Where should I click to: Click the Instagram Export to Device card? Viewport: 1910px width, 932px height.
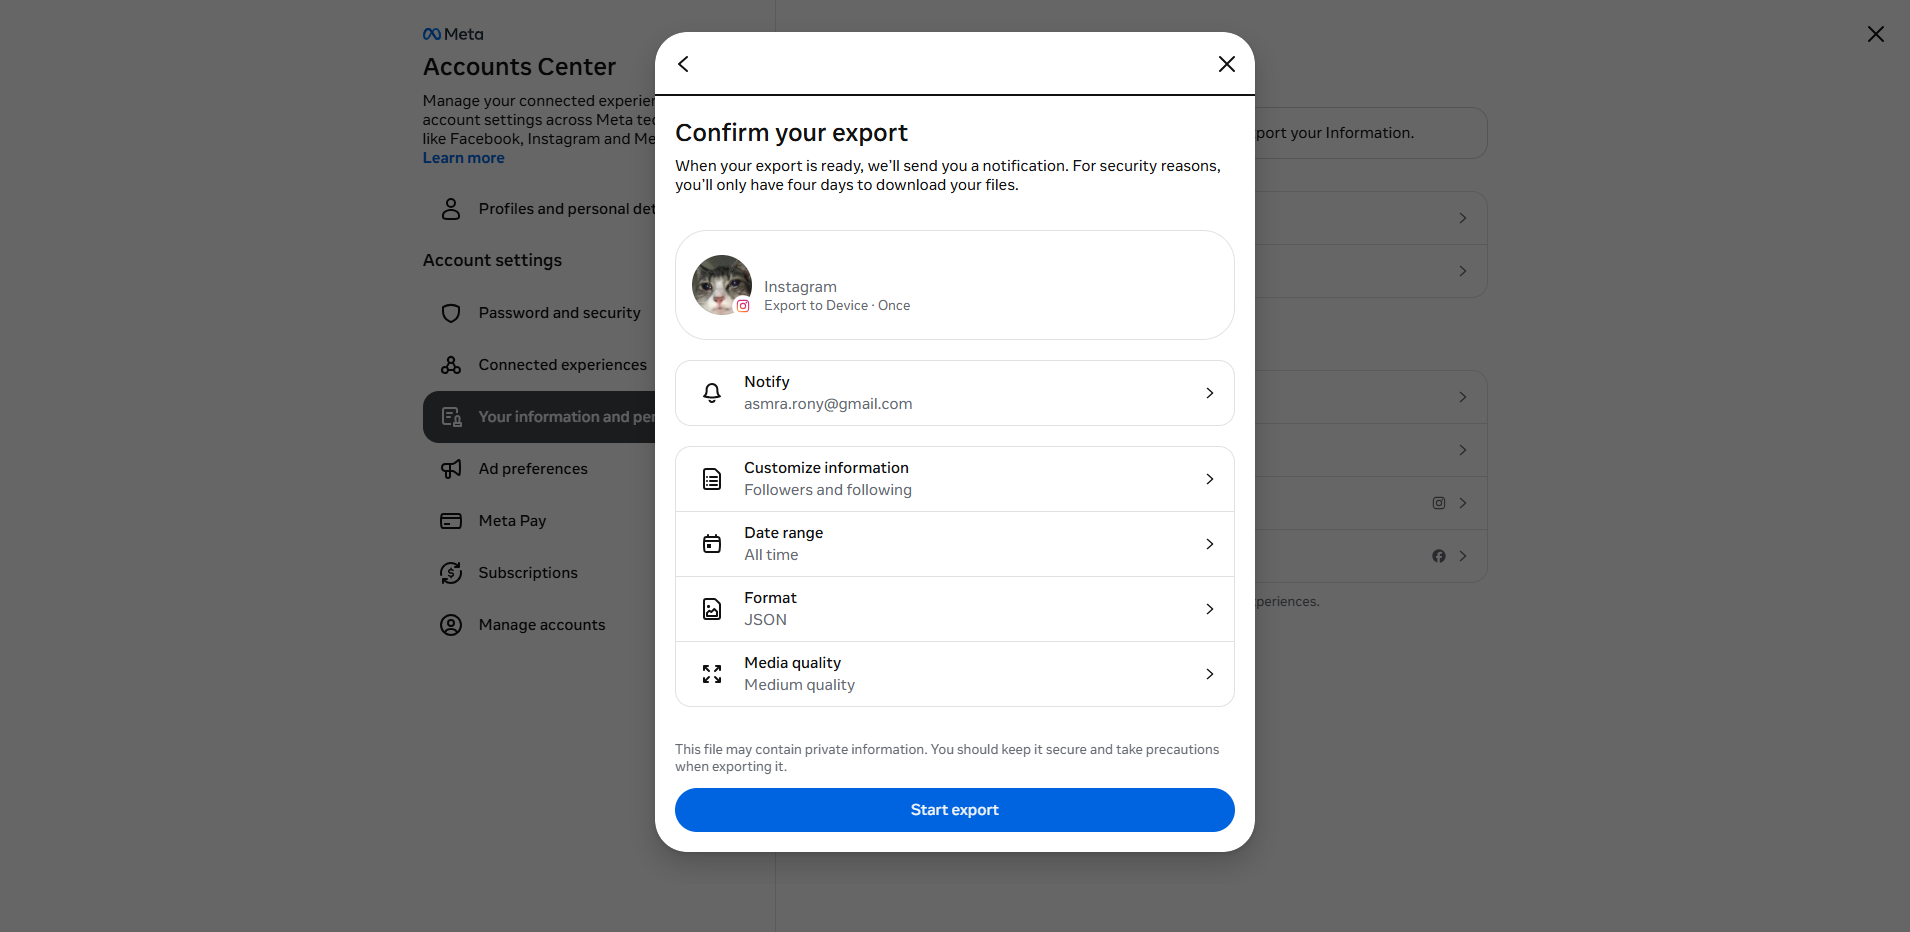coord(954,285)
